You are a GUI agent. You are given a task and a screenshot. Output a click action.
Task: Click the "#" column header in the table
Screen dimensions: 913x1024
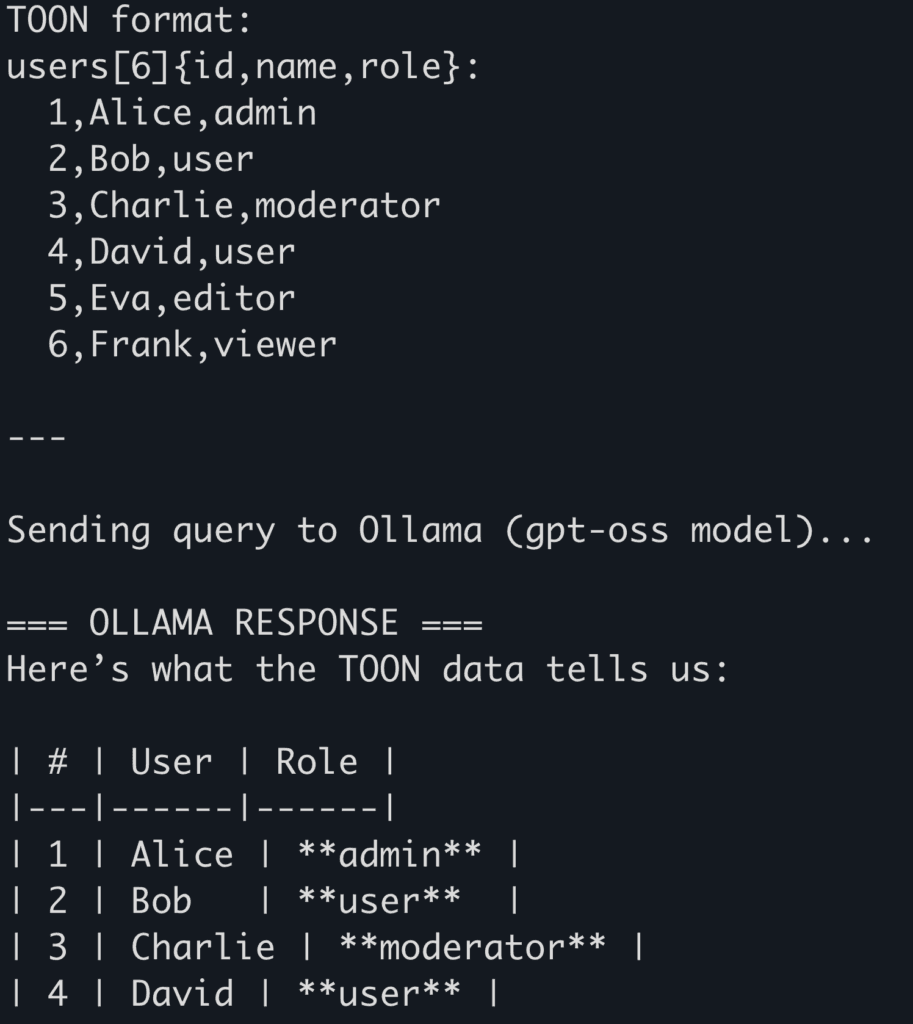58,762
